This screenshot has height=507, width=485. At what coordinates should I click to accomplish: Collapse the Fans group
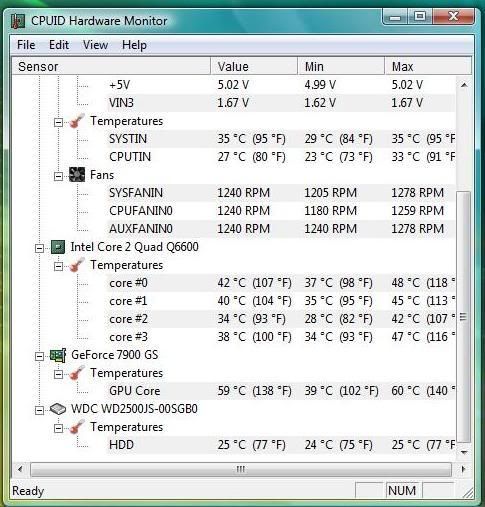pyautogui.click(x=58, y=176)
